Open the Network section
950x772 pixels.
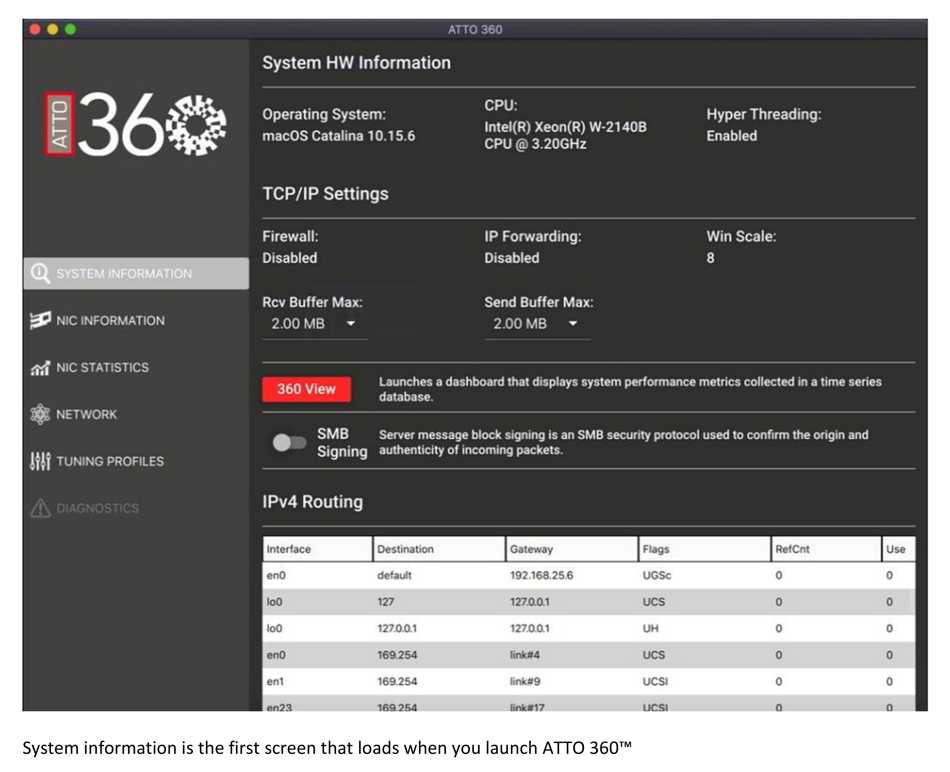click(x=136, y=414)
